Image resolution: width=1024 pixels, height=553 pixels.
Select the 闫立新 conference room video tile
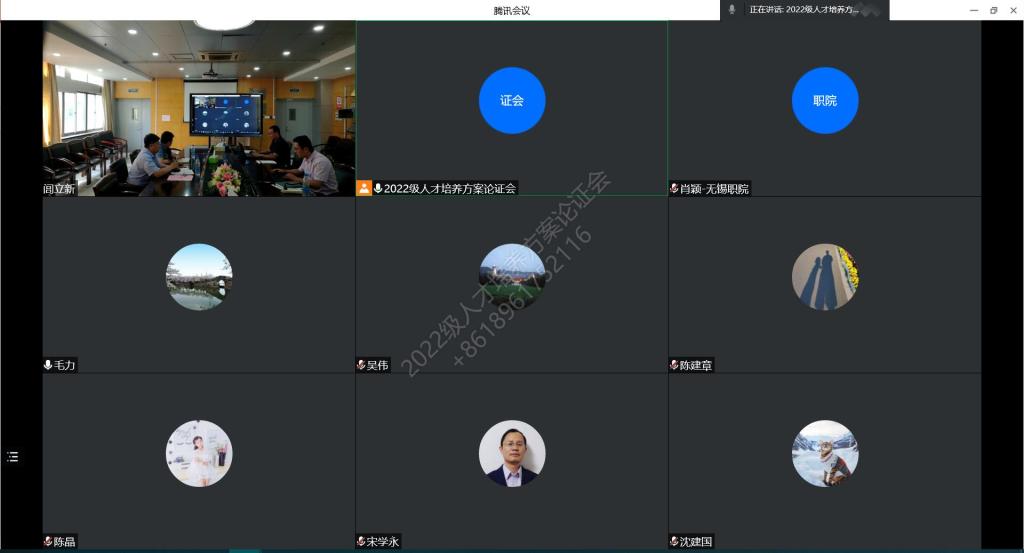point(198,108)
